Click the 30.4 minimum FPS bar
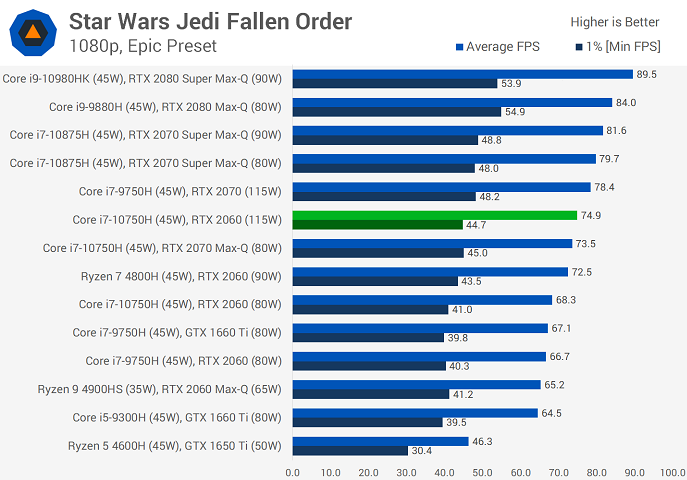 [350, 451]
